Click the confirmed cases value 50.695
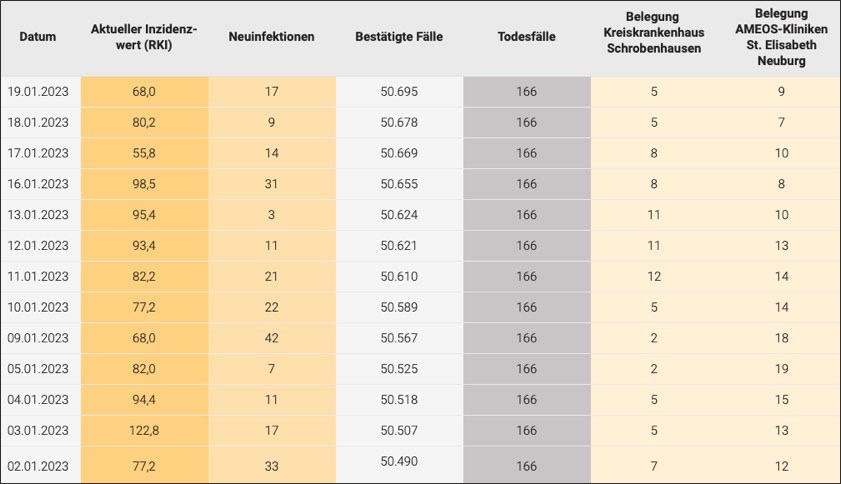Image resolution: width=841 pixels, height=484 pixels. click(399, 92)
